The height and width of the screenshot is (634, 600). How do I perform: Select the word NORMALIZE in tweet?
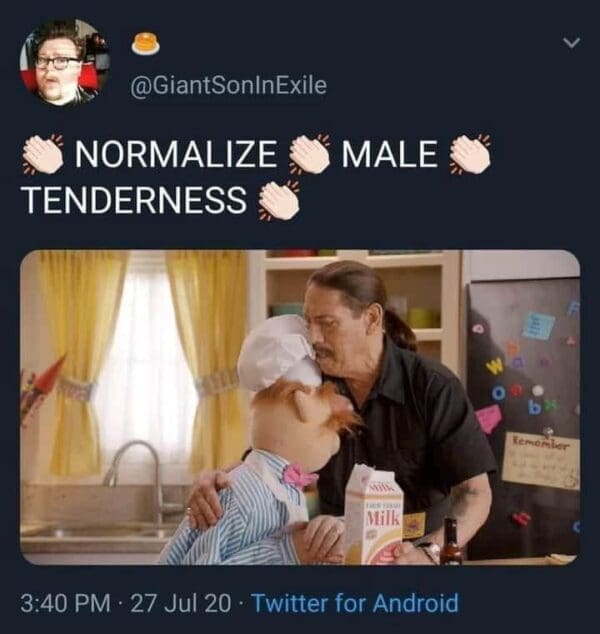click(x=176, y=154)
